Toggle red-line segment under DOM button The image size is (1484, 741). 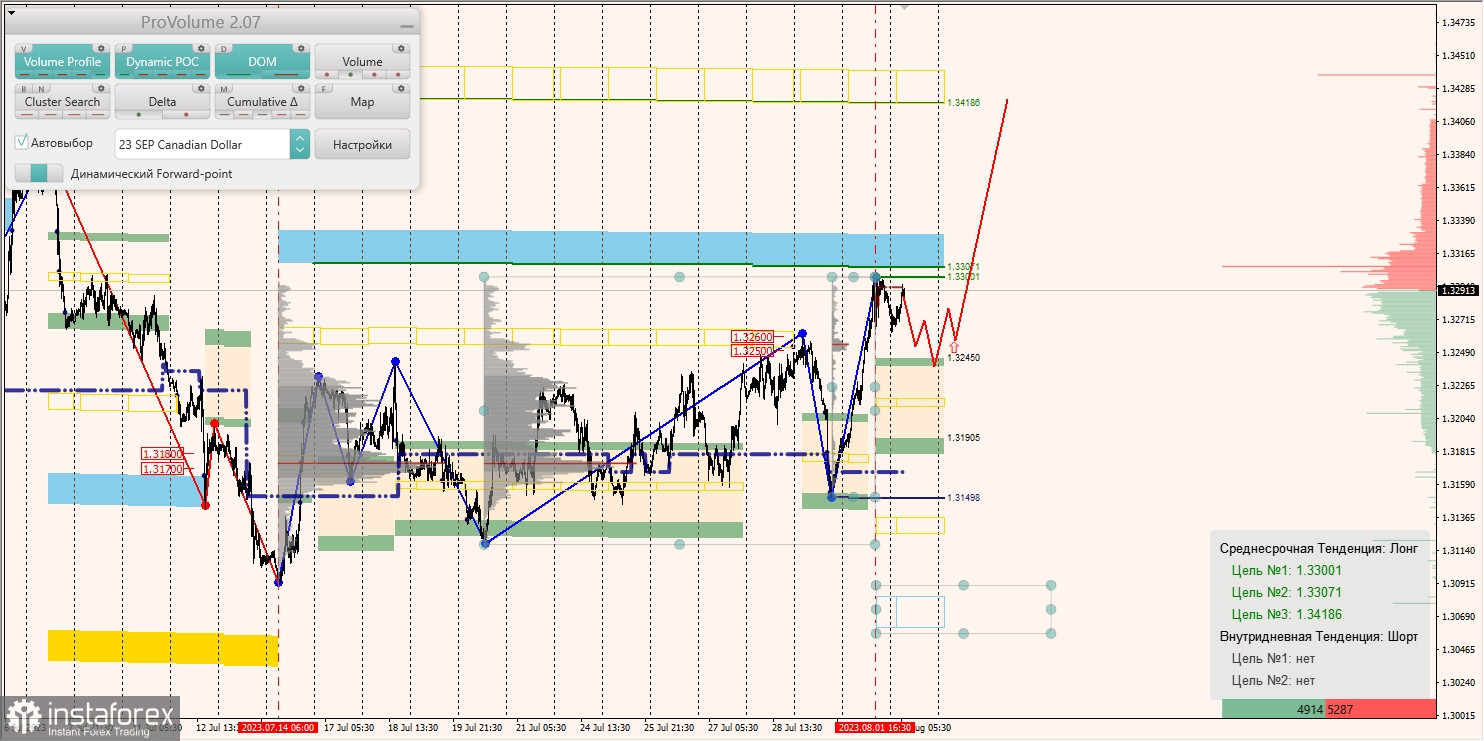[286, 75]
